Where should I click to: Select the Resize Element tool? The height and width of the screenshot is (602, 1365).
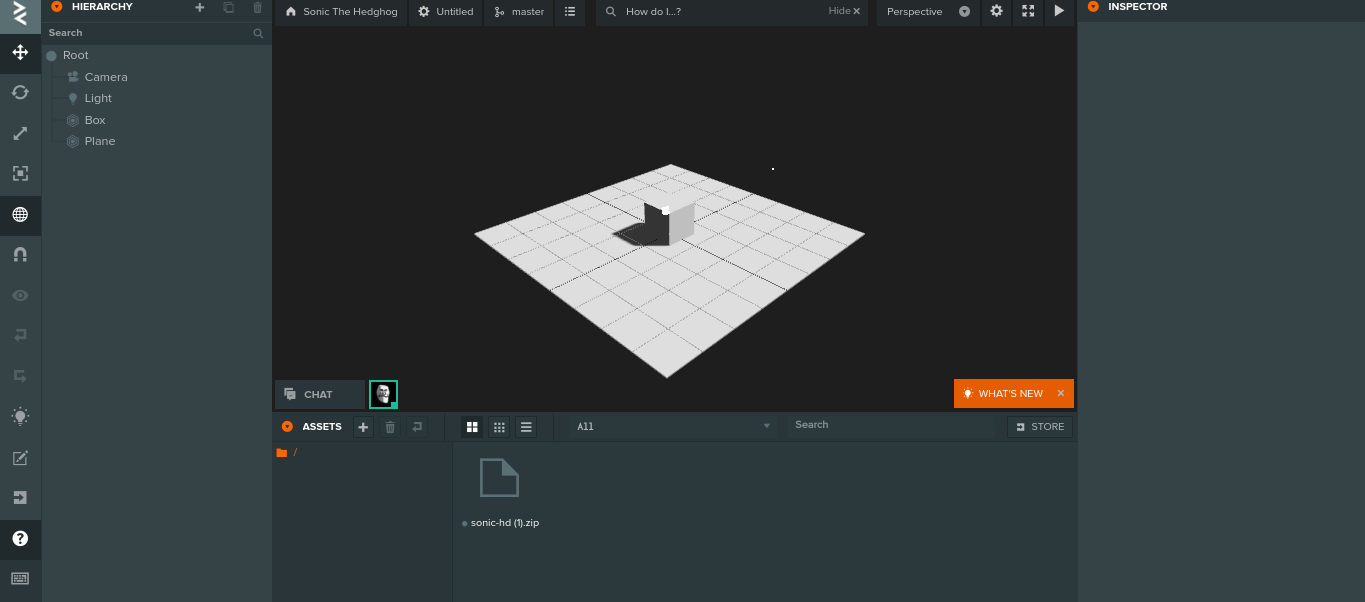point(20,173)
